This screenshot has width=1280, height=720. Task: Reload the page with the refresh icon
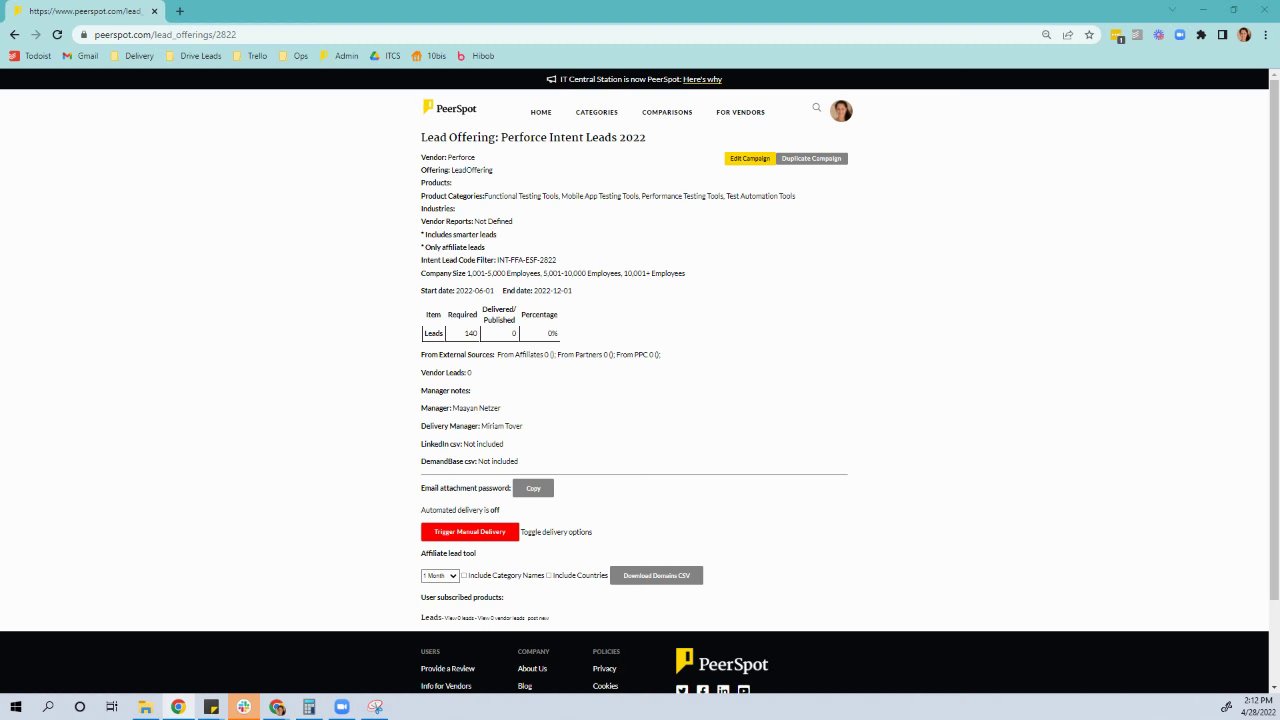57,34
